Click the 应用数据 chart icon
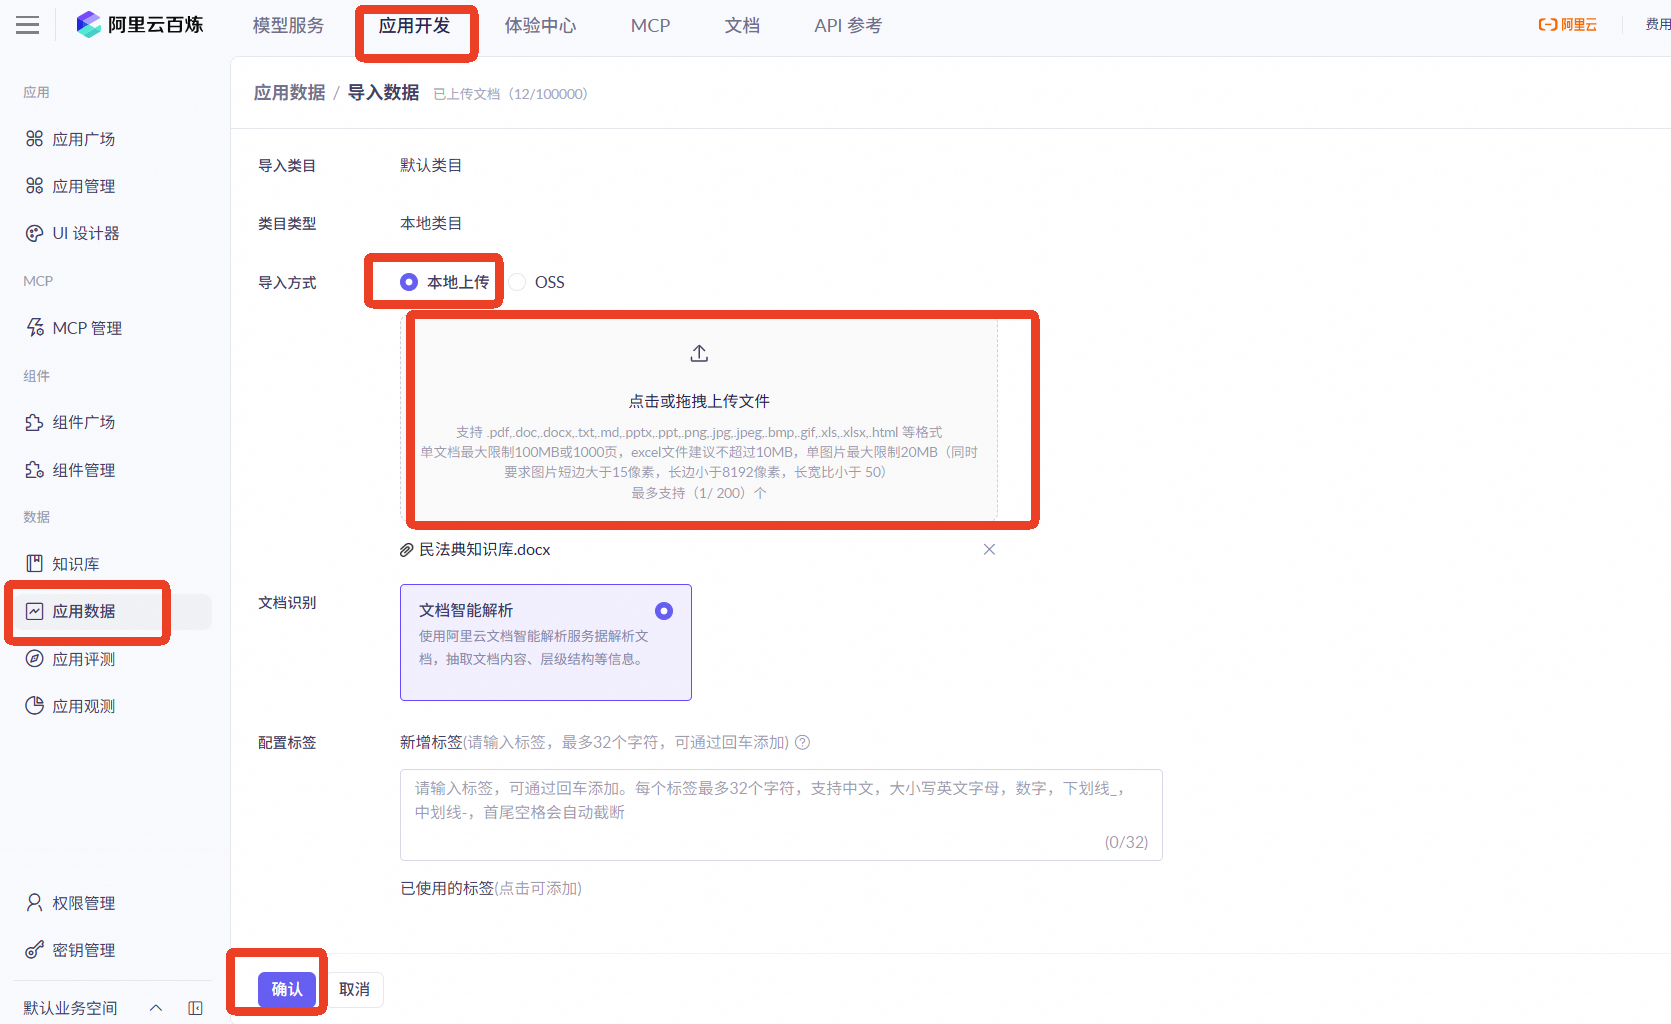 [35, 611]
